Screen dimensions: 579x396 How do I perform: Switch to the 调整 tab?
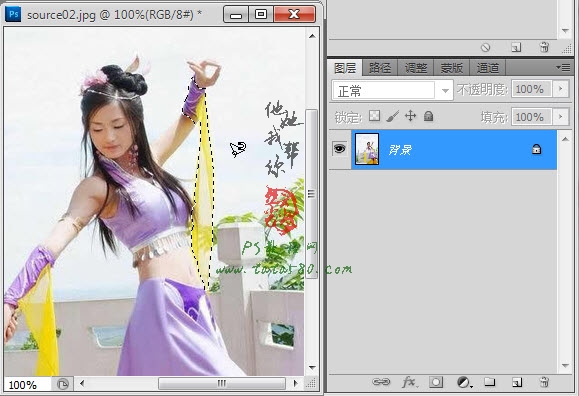tap(416, 68)
